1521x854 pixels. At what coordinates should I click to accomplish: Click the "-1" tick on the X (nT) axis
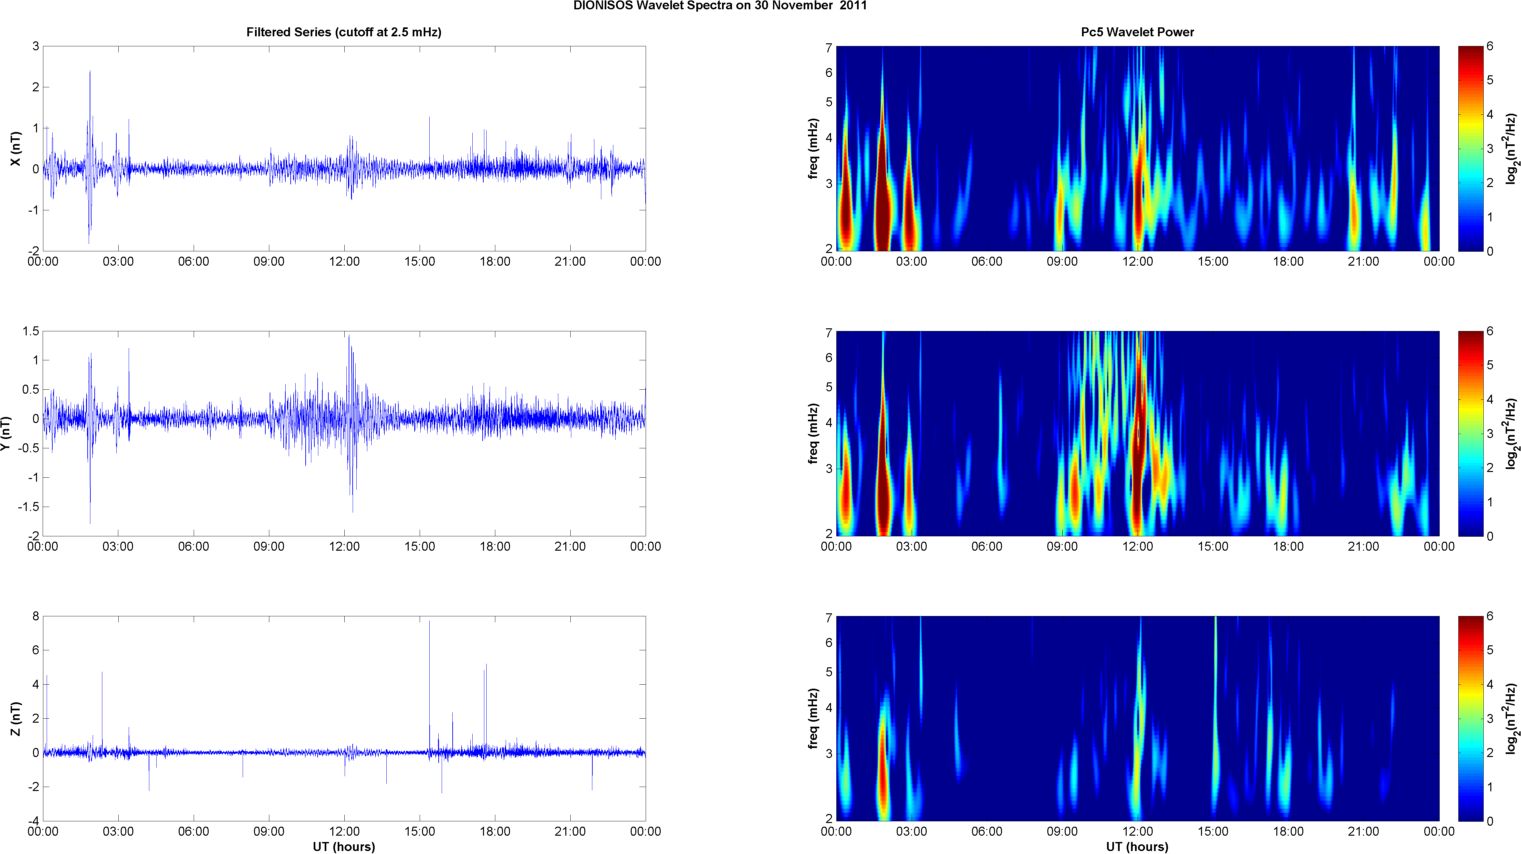point(33,210)
